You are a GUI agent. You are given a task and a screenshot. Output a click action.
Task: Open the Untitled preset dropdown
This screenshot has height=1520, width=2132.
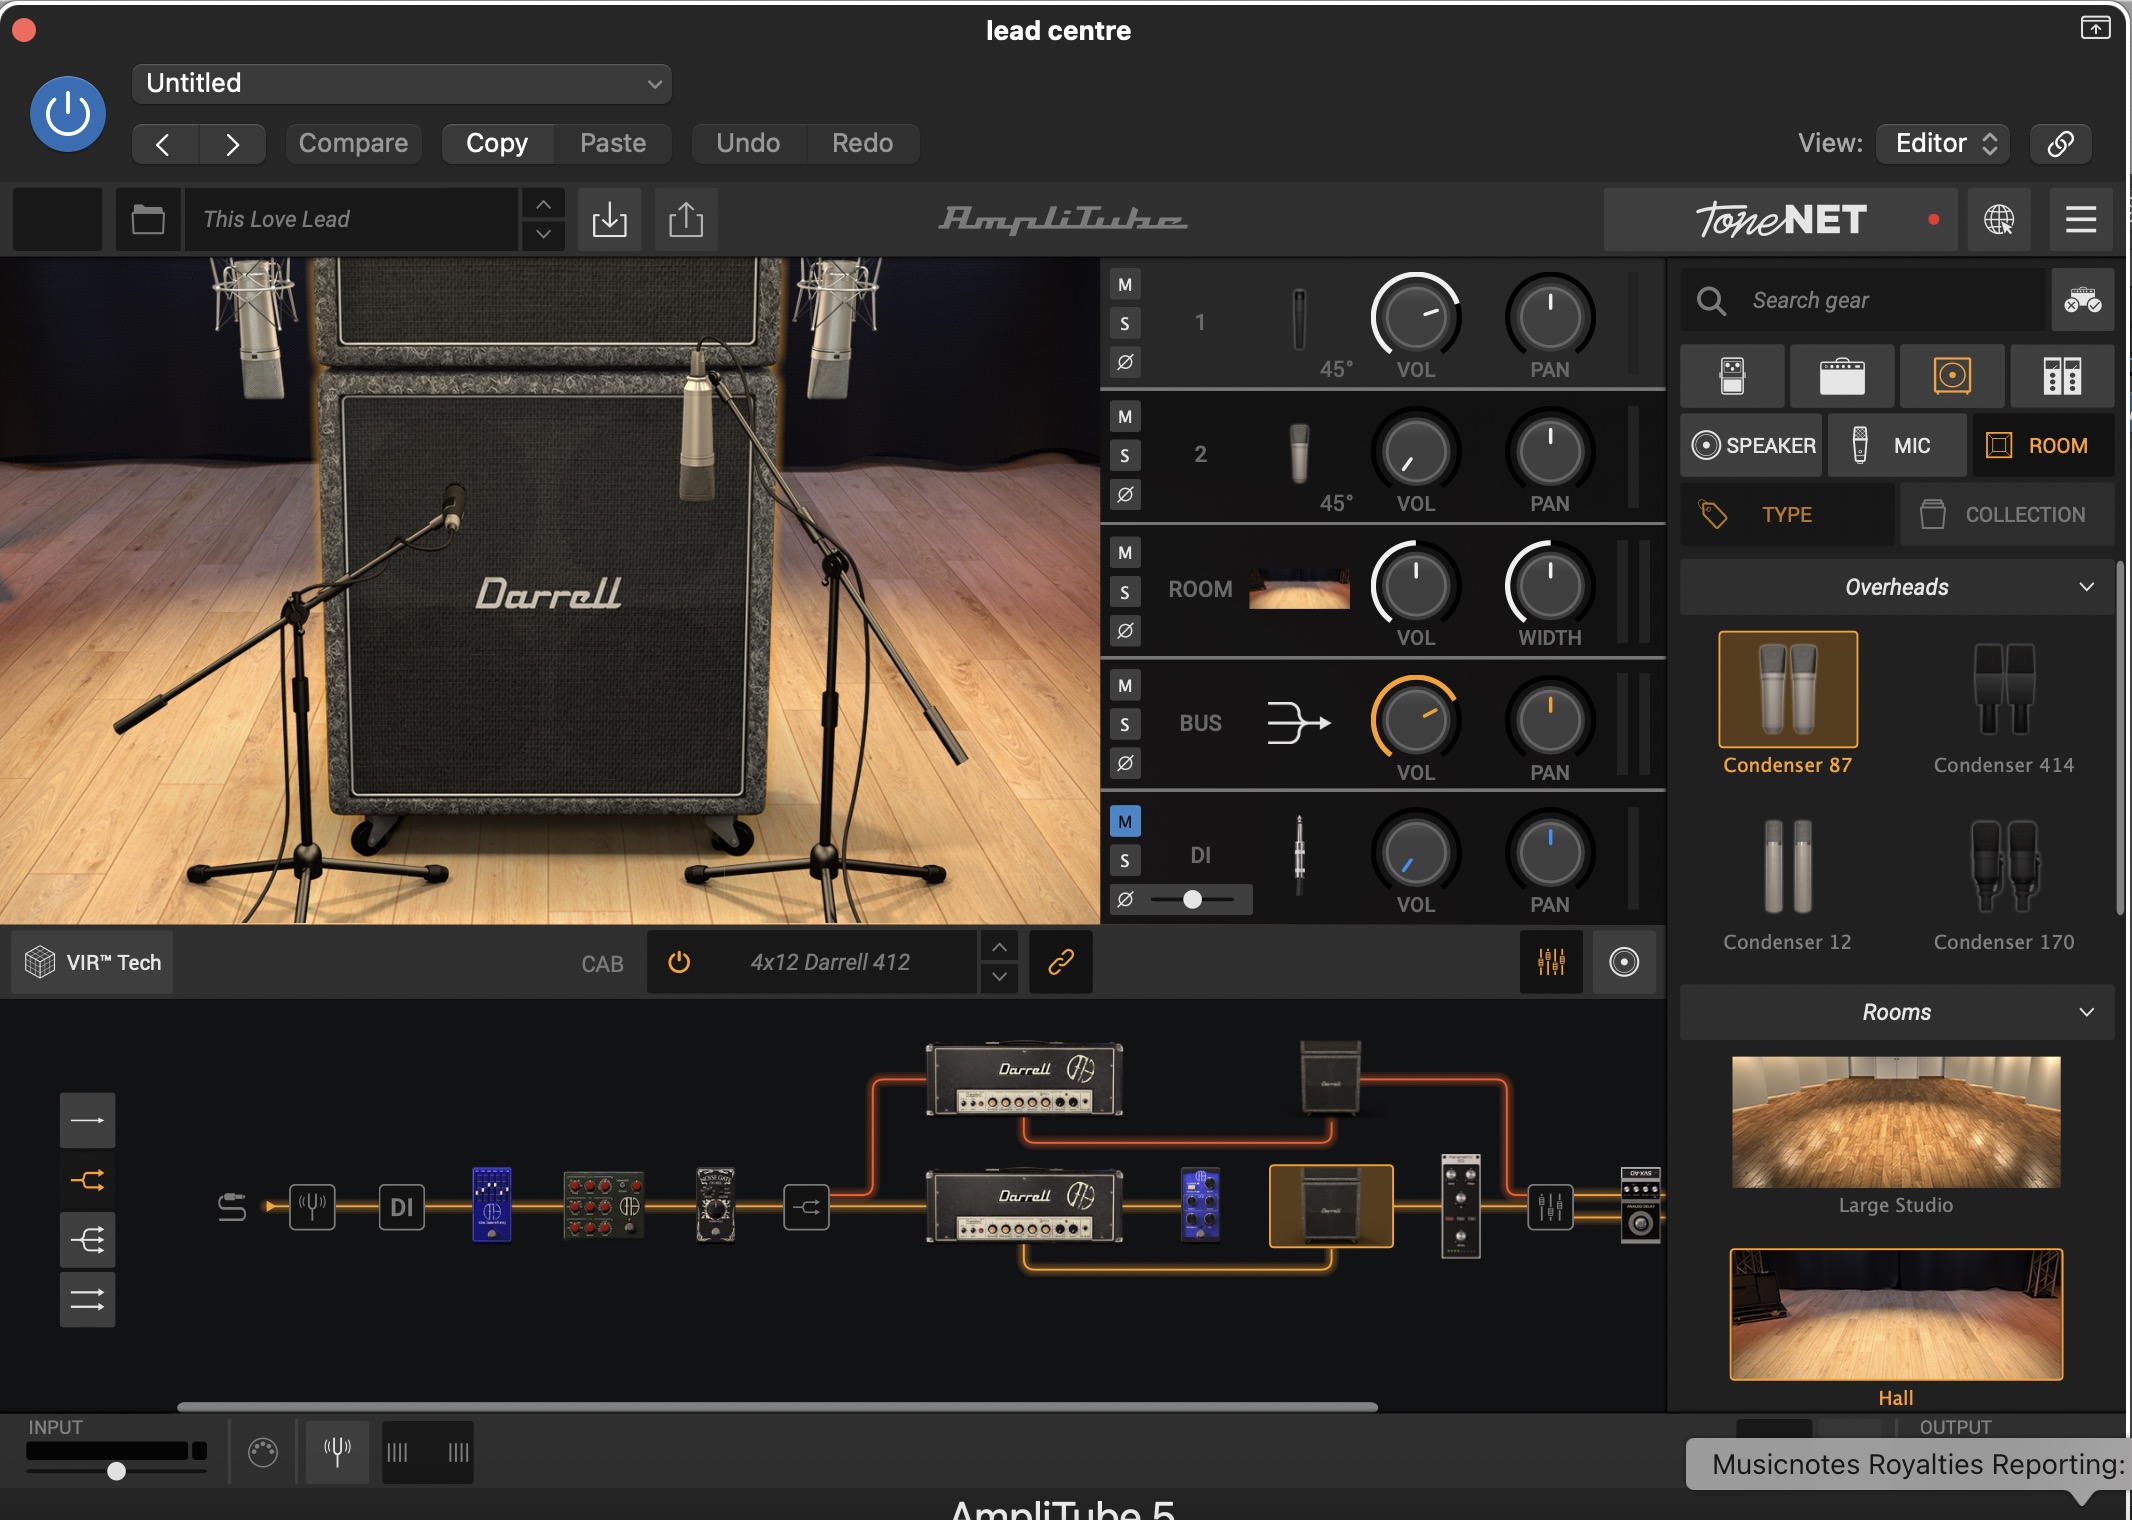tap(401, 83)
